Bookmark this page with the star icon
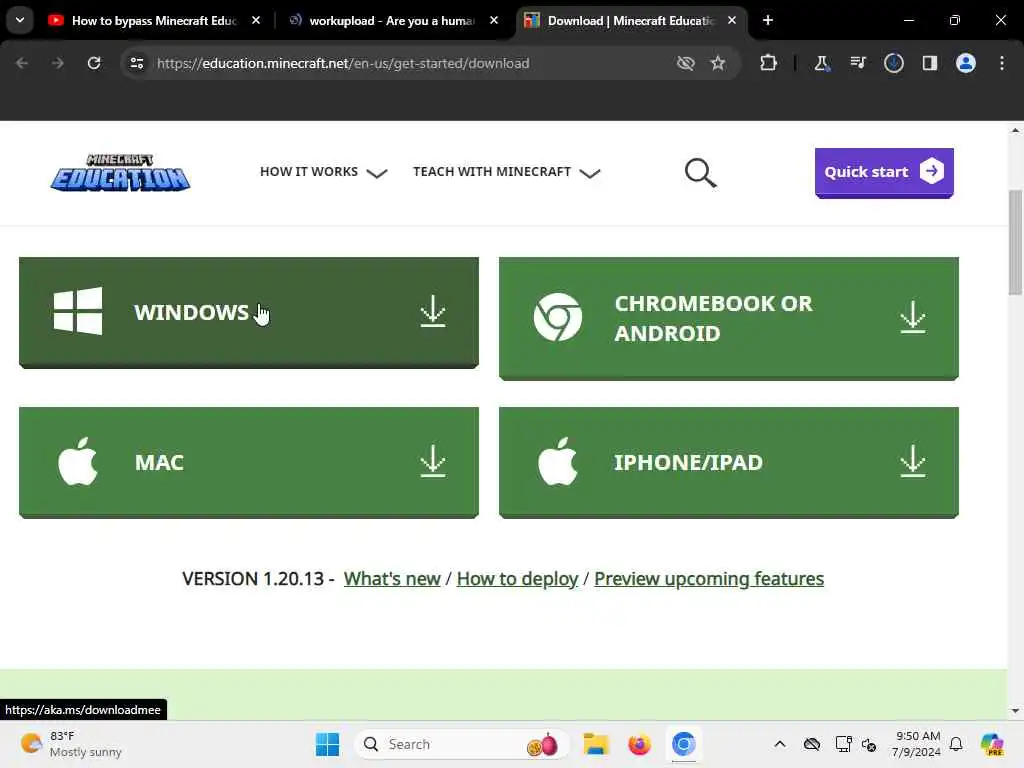This screenshot has height=768, width=1024. pos(718,63)
